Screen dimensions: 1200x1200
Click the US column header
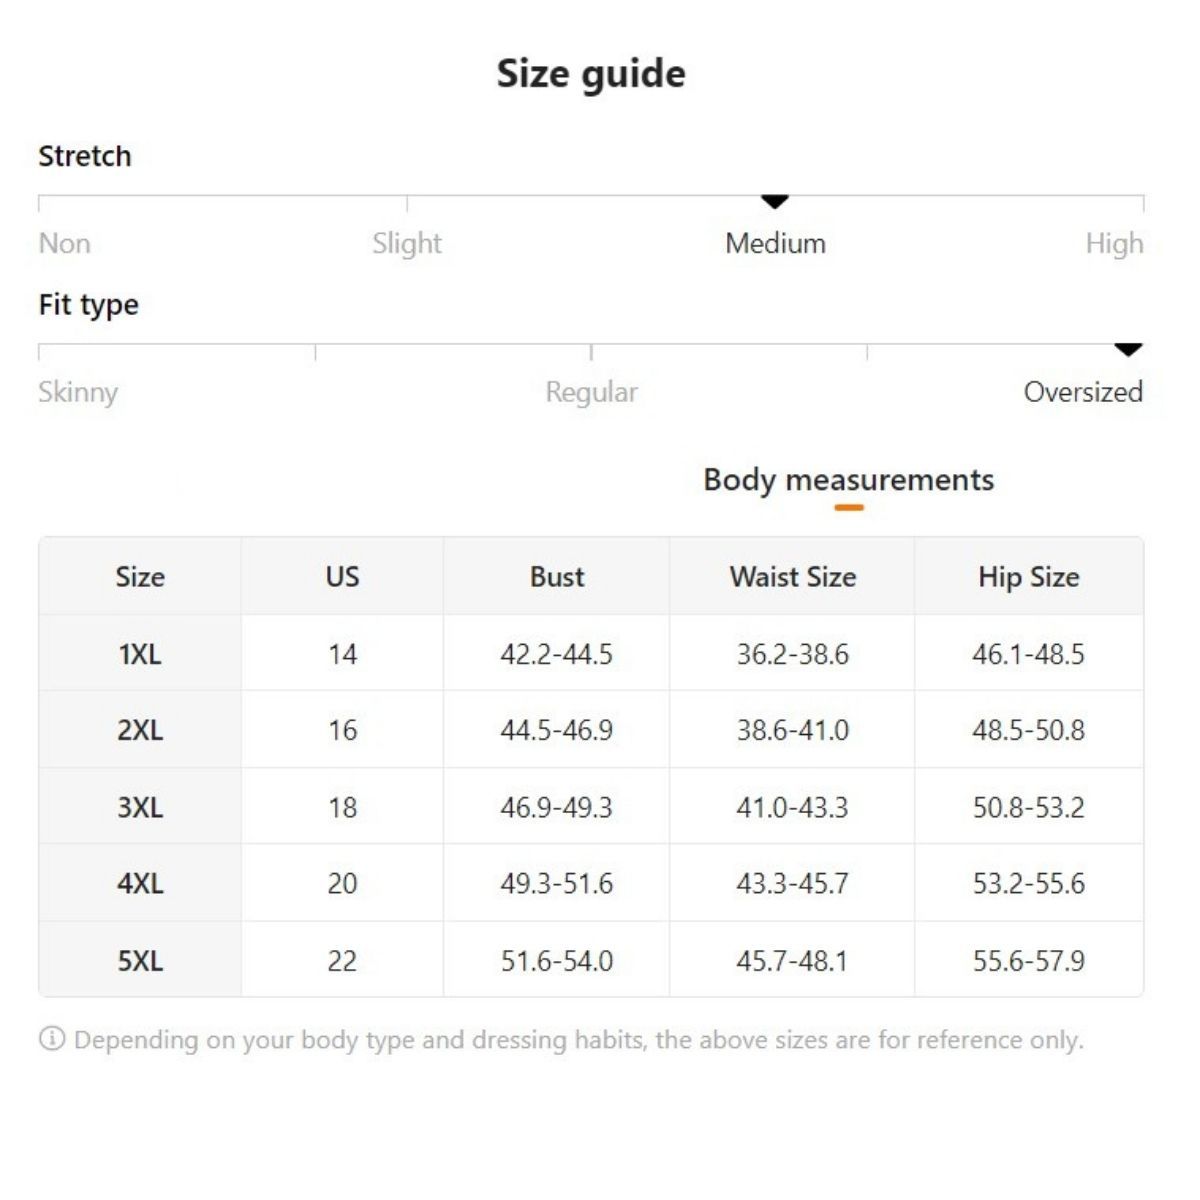pyautogui.click(x=342, y=577)
